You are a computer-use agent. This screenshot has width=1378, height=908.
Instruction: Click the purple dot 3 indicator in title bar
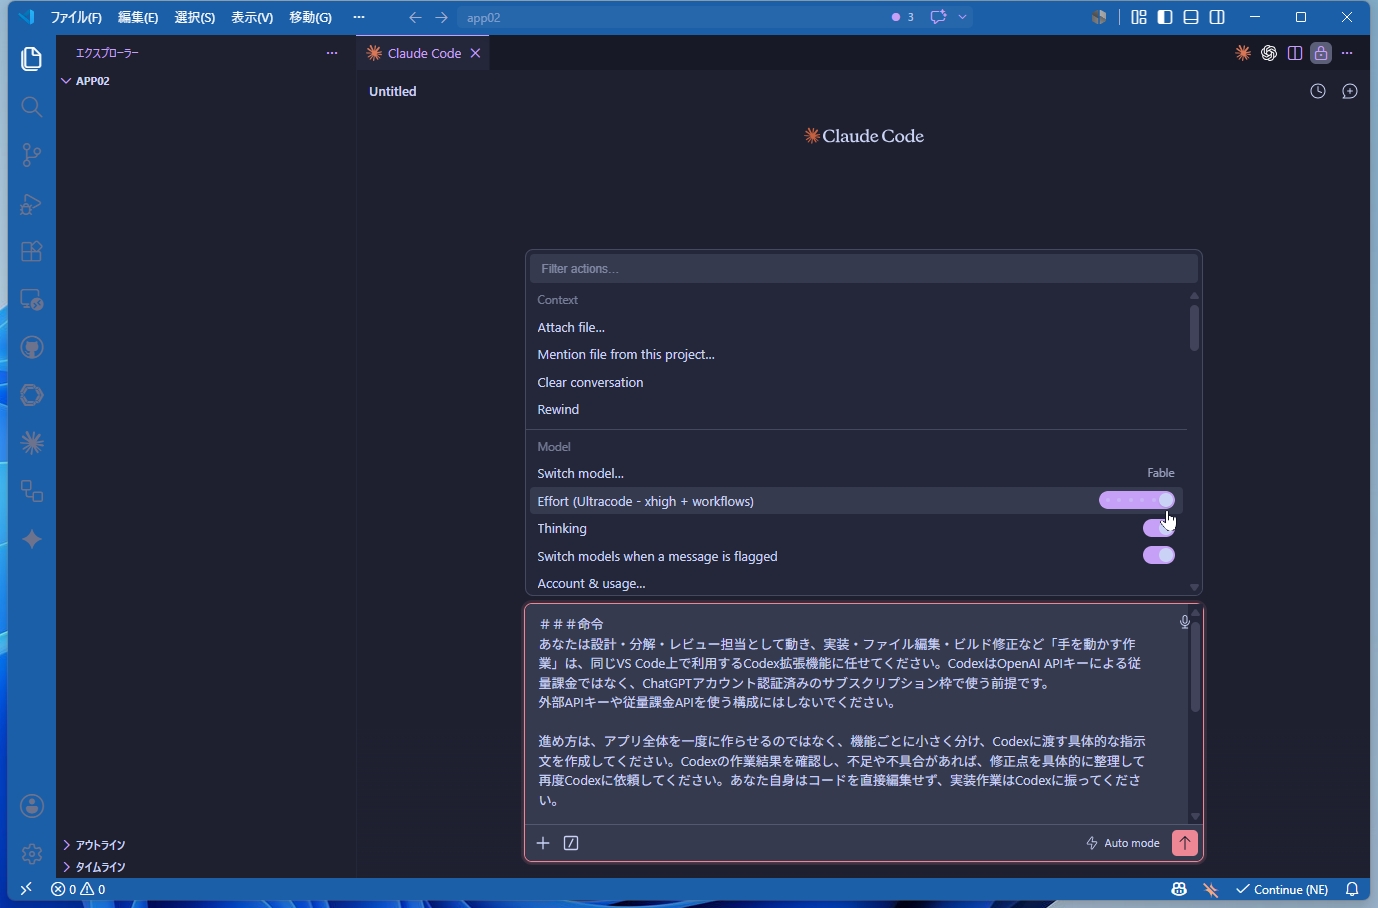[x=902, y=17]
